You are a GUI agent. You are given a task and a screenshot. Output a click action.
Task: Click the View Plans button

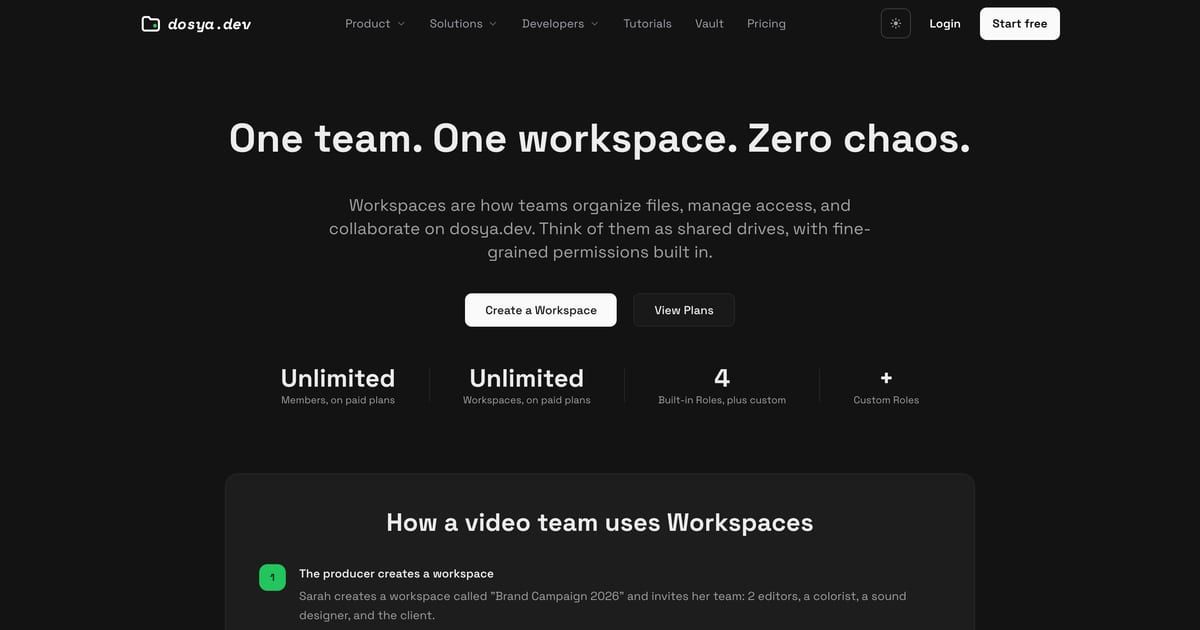coord(684,310)
